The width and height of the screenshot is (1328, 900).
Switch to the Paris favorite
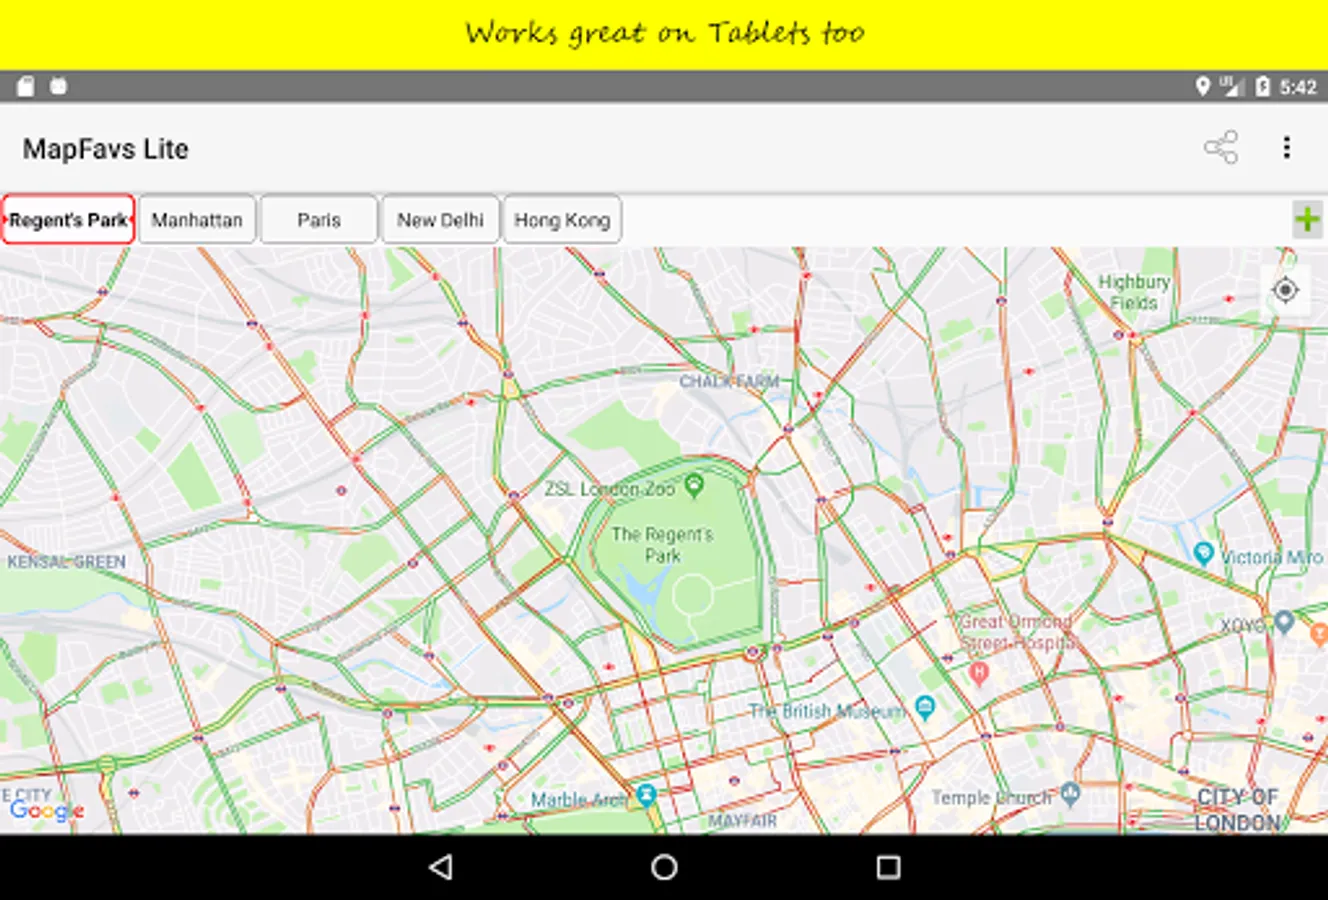319,220
